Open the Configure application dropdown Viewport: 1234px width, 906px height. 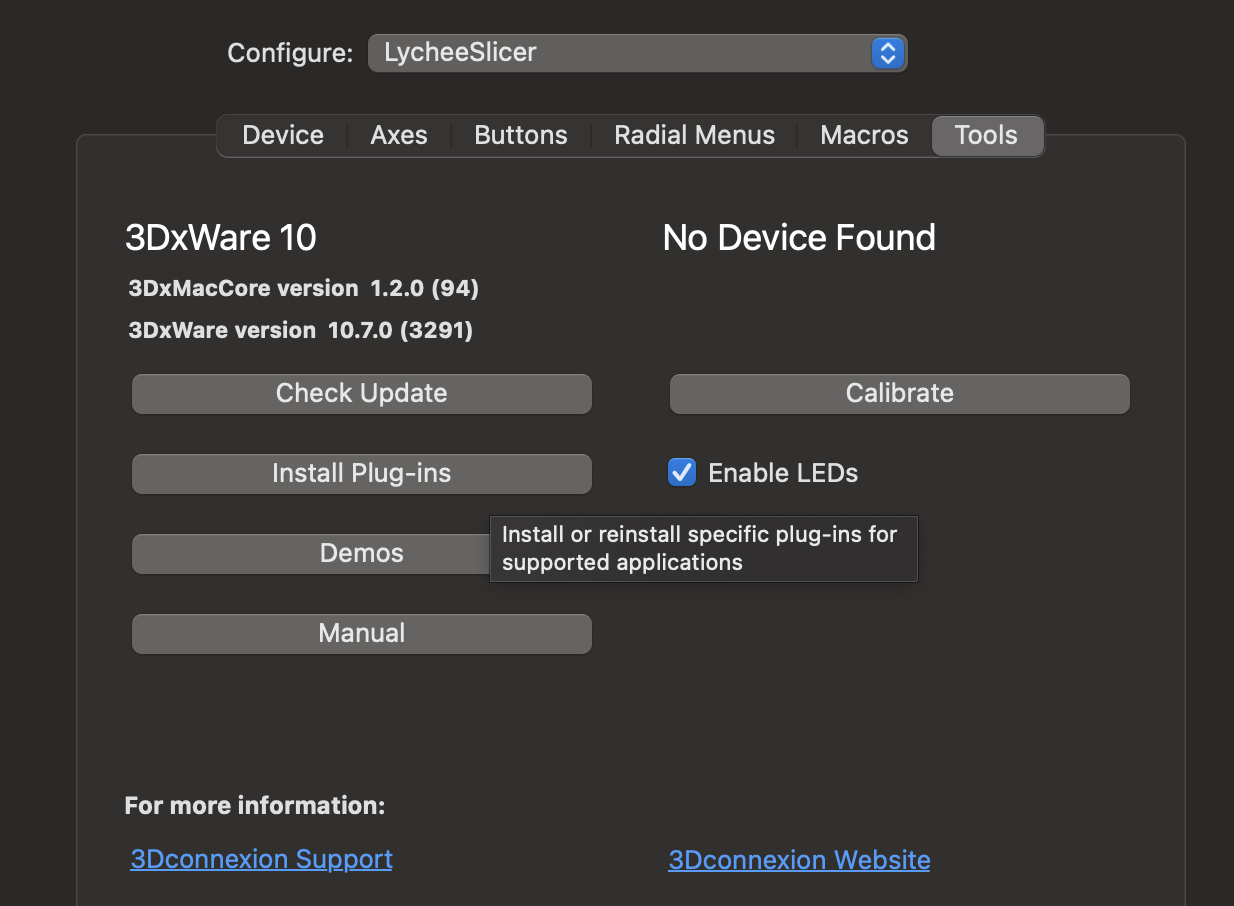(637, 53)
